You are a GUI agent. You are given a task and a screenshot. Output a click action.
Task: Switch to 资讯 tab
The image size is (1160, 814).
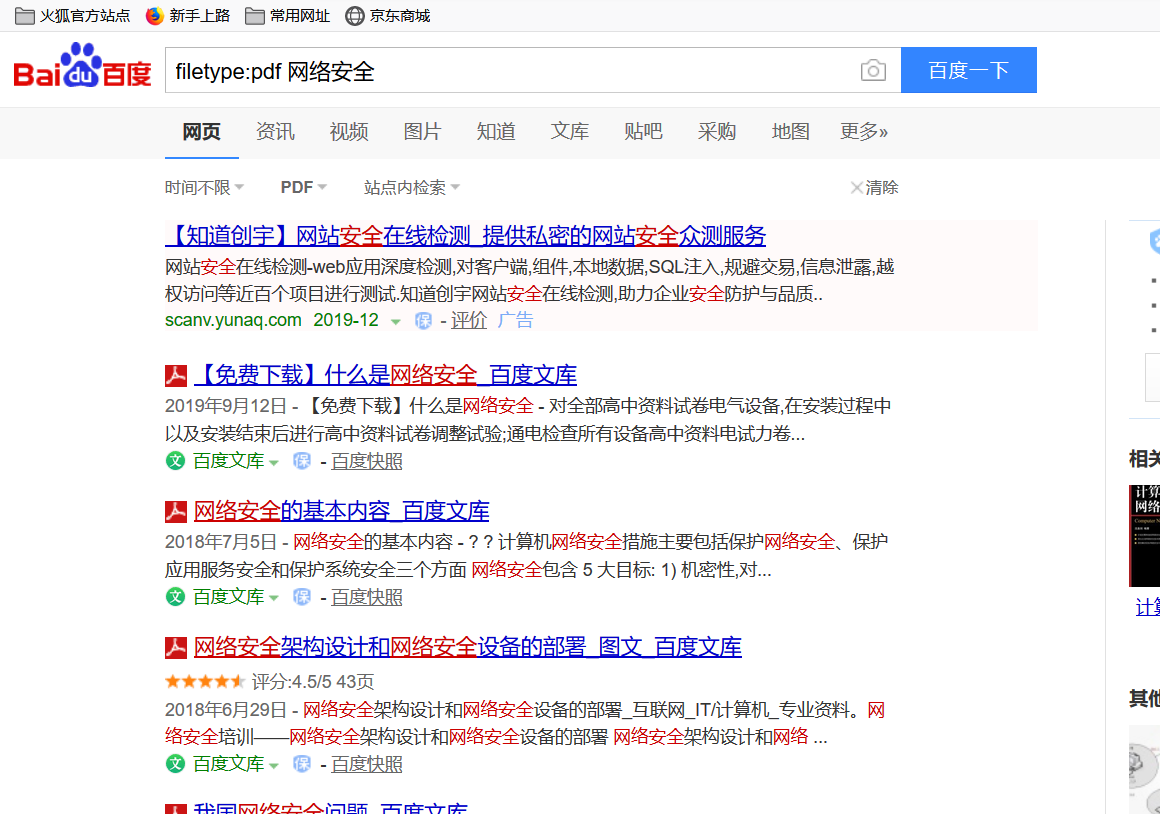click(275, 132)
